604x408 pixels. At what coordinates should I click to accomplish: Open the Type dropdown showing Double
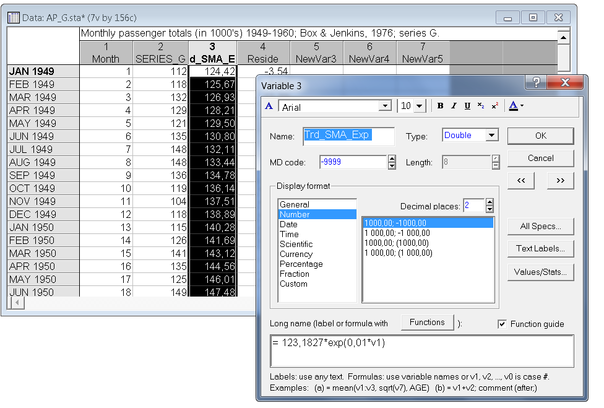point(491,135)
